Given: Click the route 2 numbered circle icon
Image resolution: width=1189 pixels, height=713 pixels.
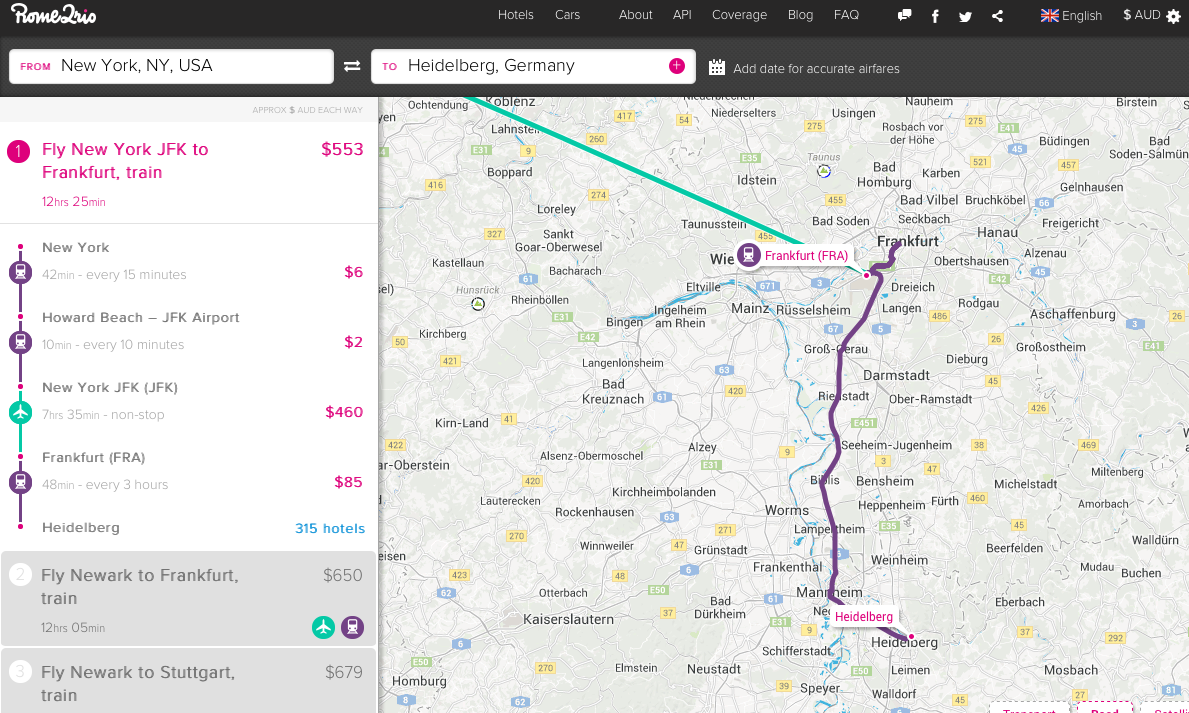Looking at the screenshot, I should tap(20, 575).
